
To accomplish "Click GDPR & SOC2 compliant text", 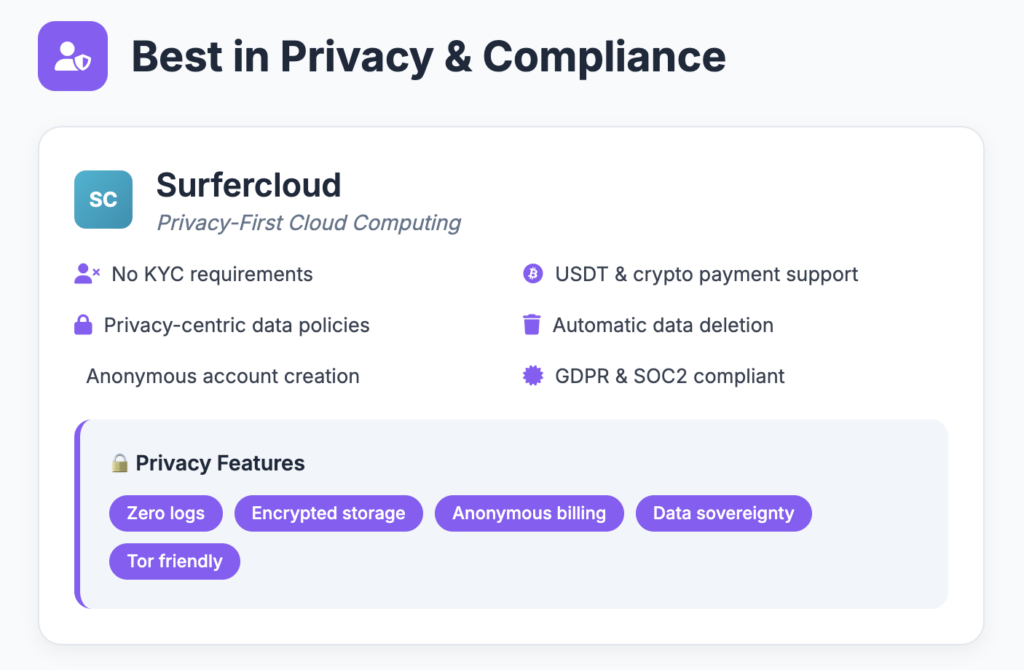I will click(x=670, y=376).
